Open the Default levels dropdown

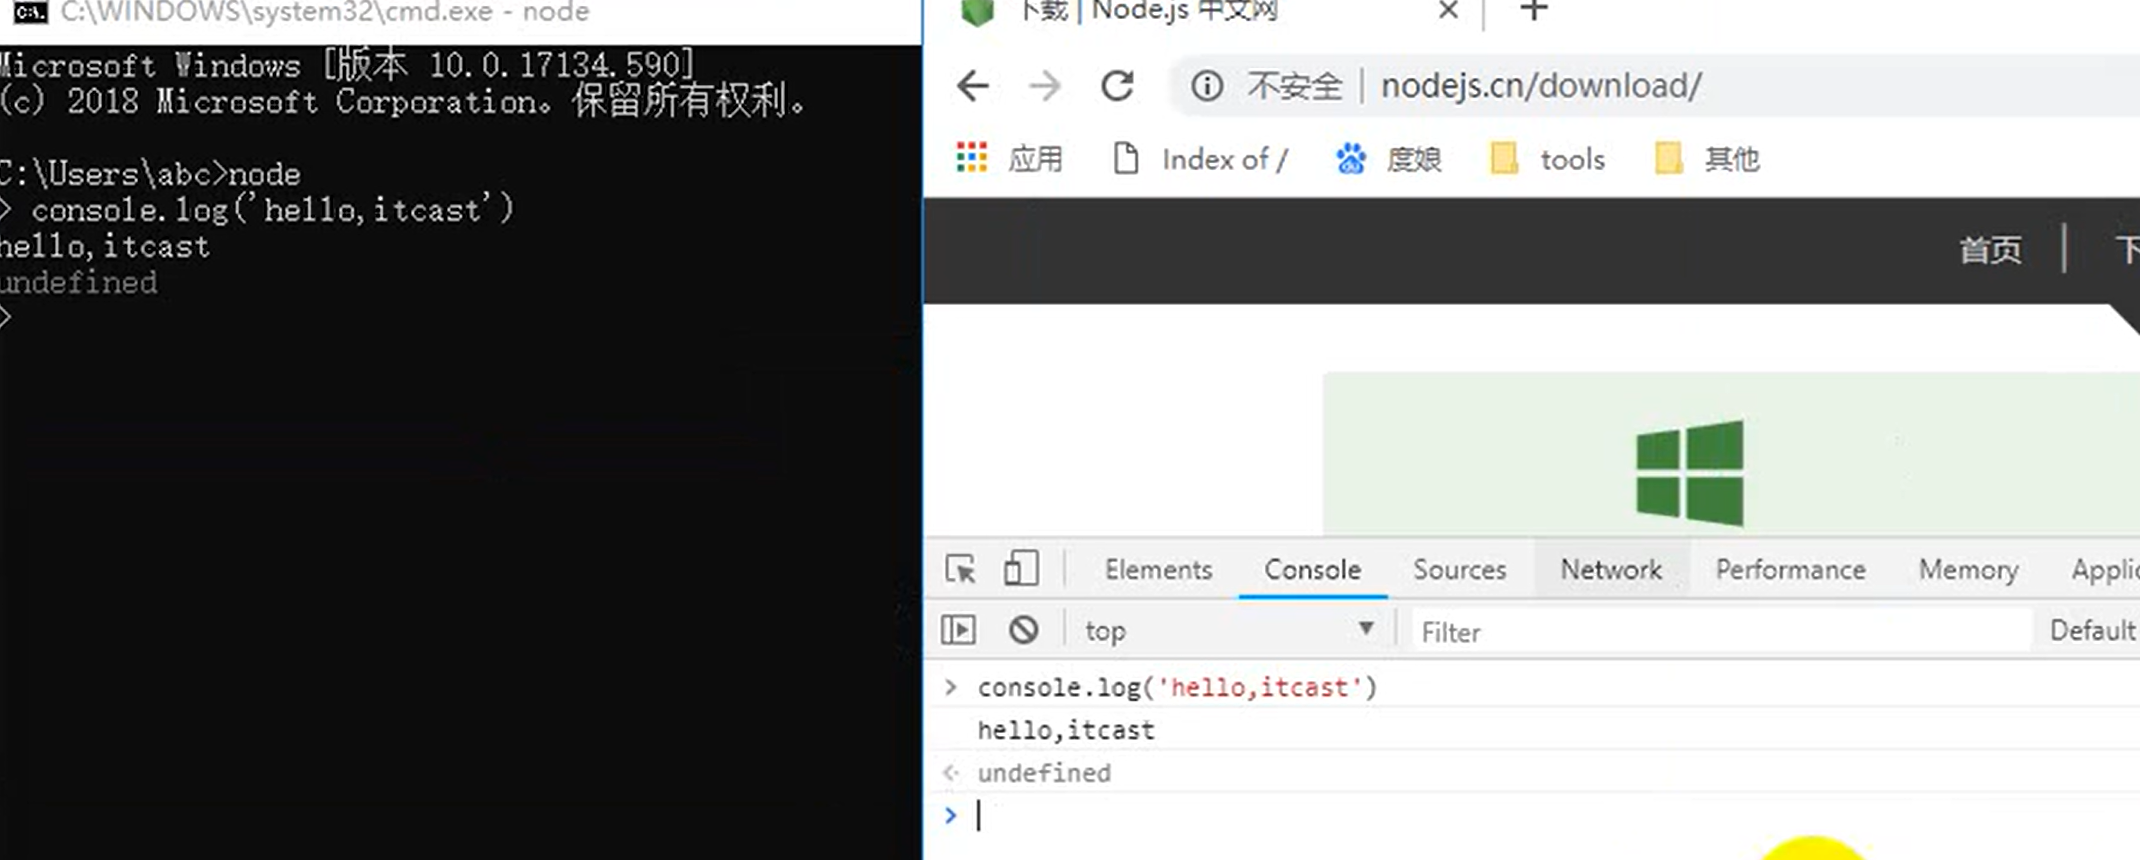[x=2093, y=630]
